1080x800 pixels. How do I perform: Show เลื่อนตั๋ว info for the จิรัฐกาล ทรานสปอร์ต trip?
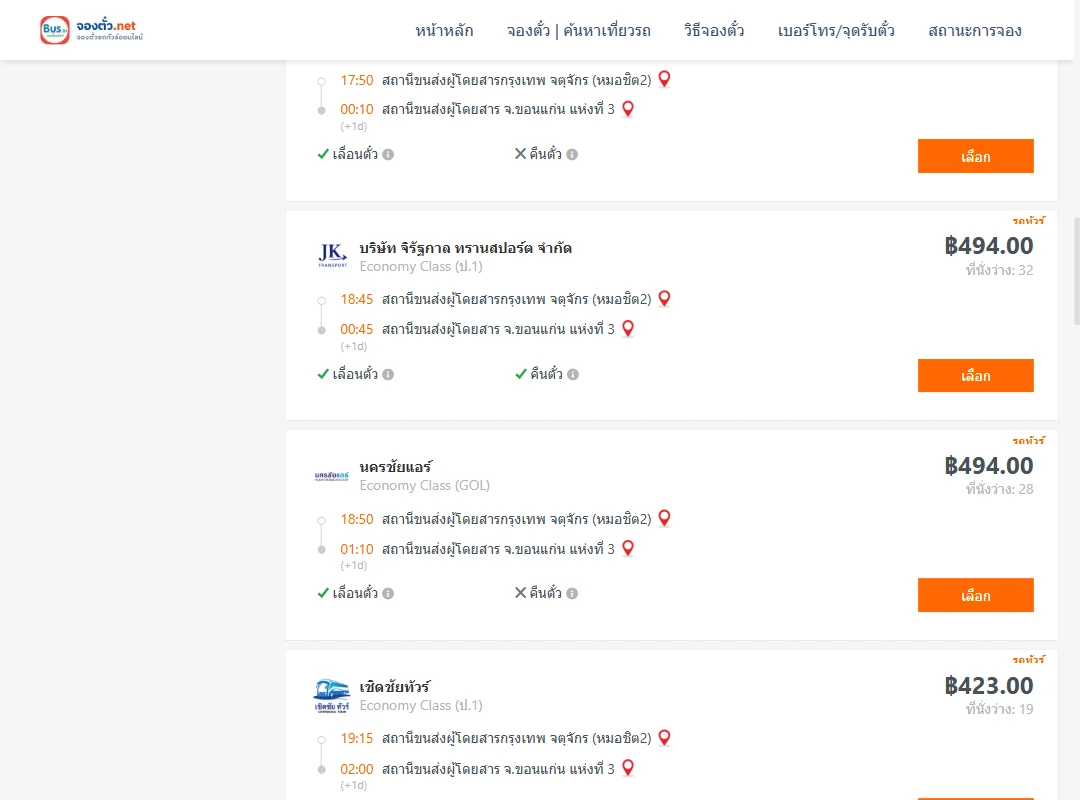(388, 374)
